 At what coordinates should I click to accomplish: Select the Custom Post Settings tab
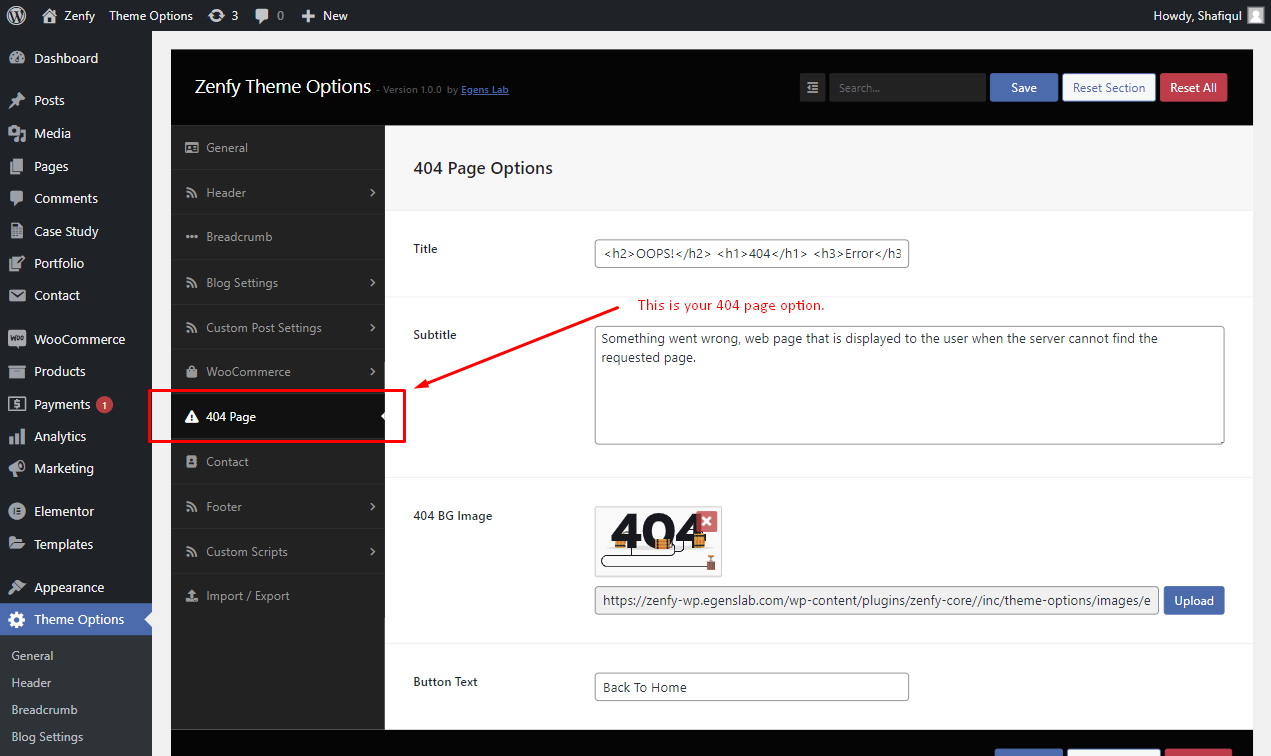278,327
